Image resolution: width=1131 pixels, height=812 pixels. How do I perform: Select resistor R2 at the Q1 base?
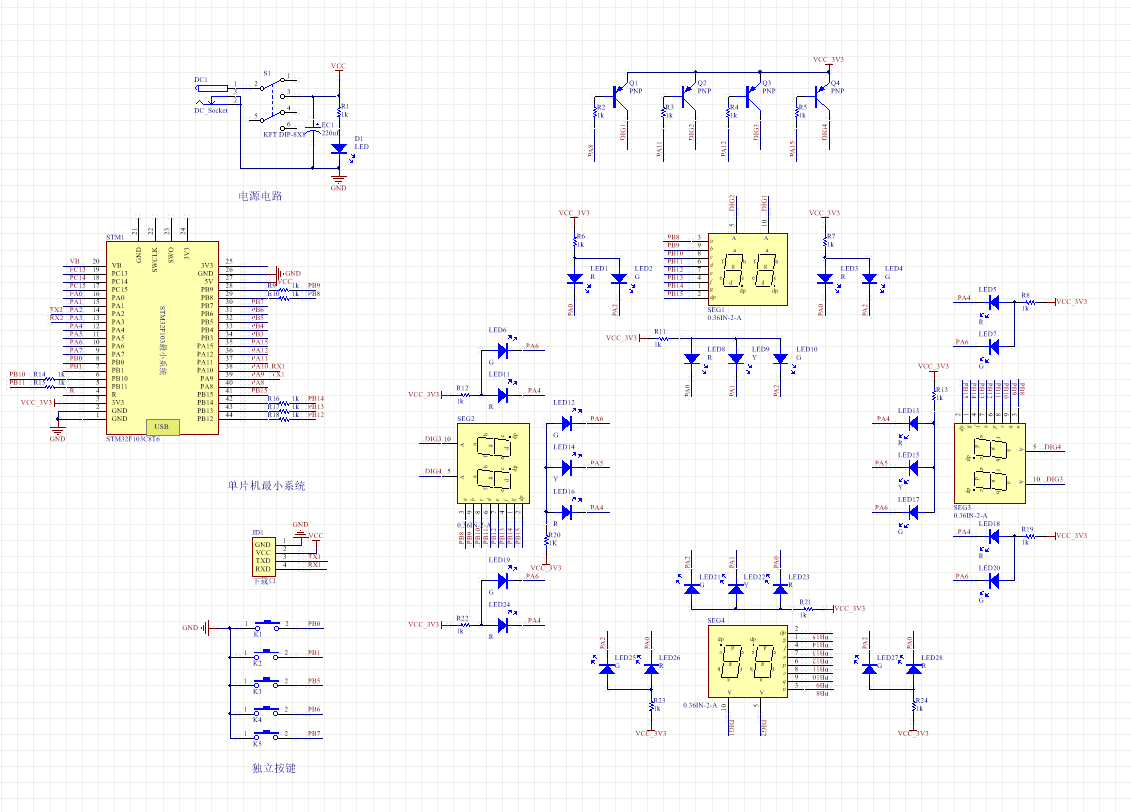pyautogui.click(x=594, y=113)
